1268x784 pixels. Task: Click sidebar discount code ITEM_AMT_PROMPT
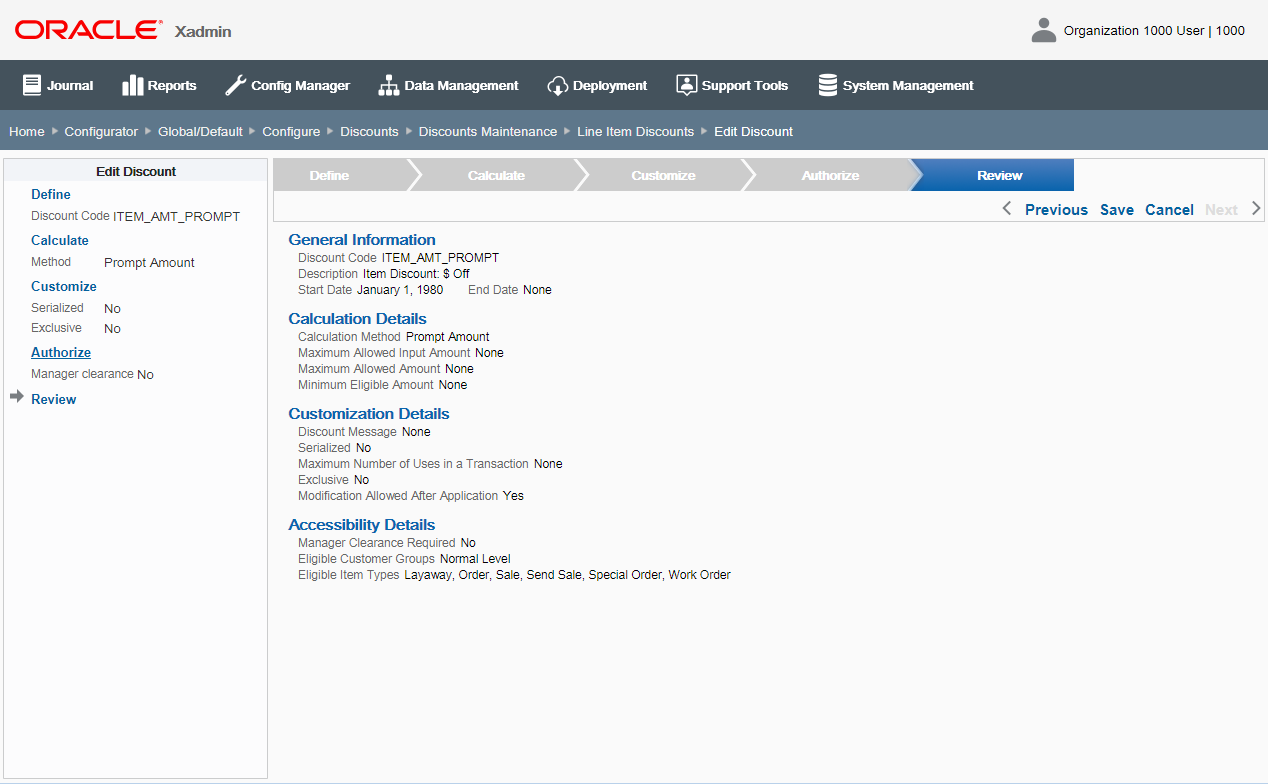pos(176,216)
